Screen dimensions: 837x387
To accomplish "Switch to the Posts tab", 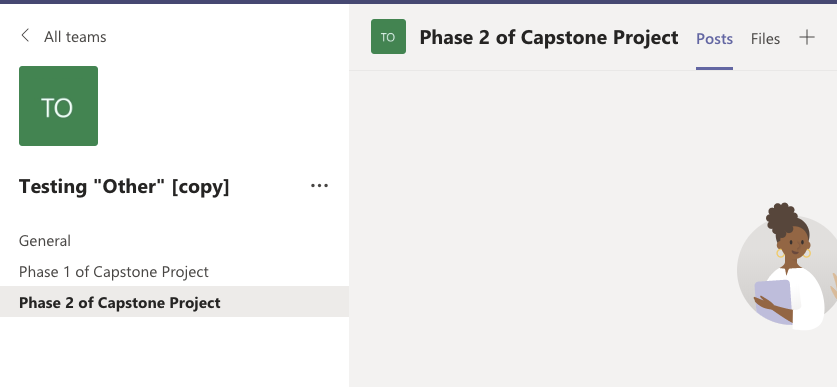I will [x=714, y=38].
